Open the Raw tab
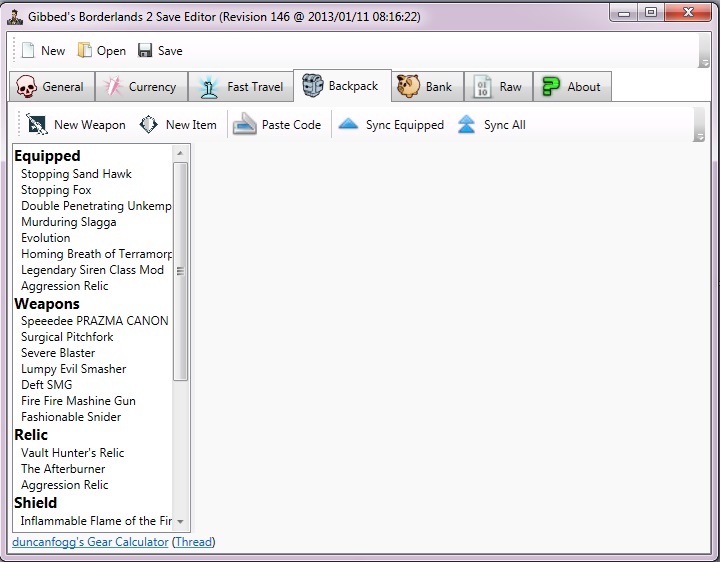 pos(498,86)
